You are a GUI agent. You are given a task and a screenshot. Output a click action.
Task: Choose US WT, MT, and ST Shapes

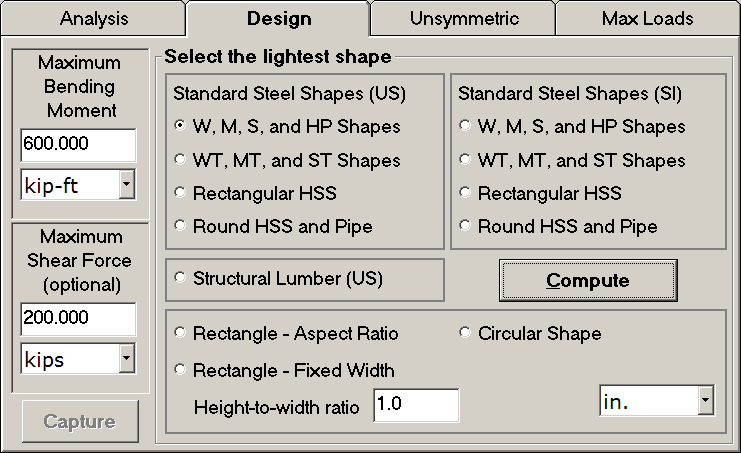coord(180,160)
